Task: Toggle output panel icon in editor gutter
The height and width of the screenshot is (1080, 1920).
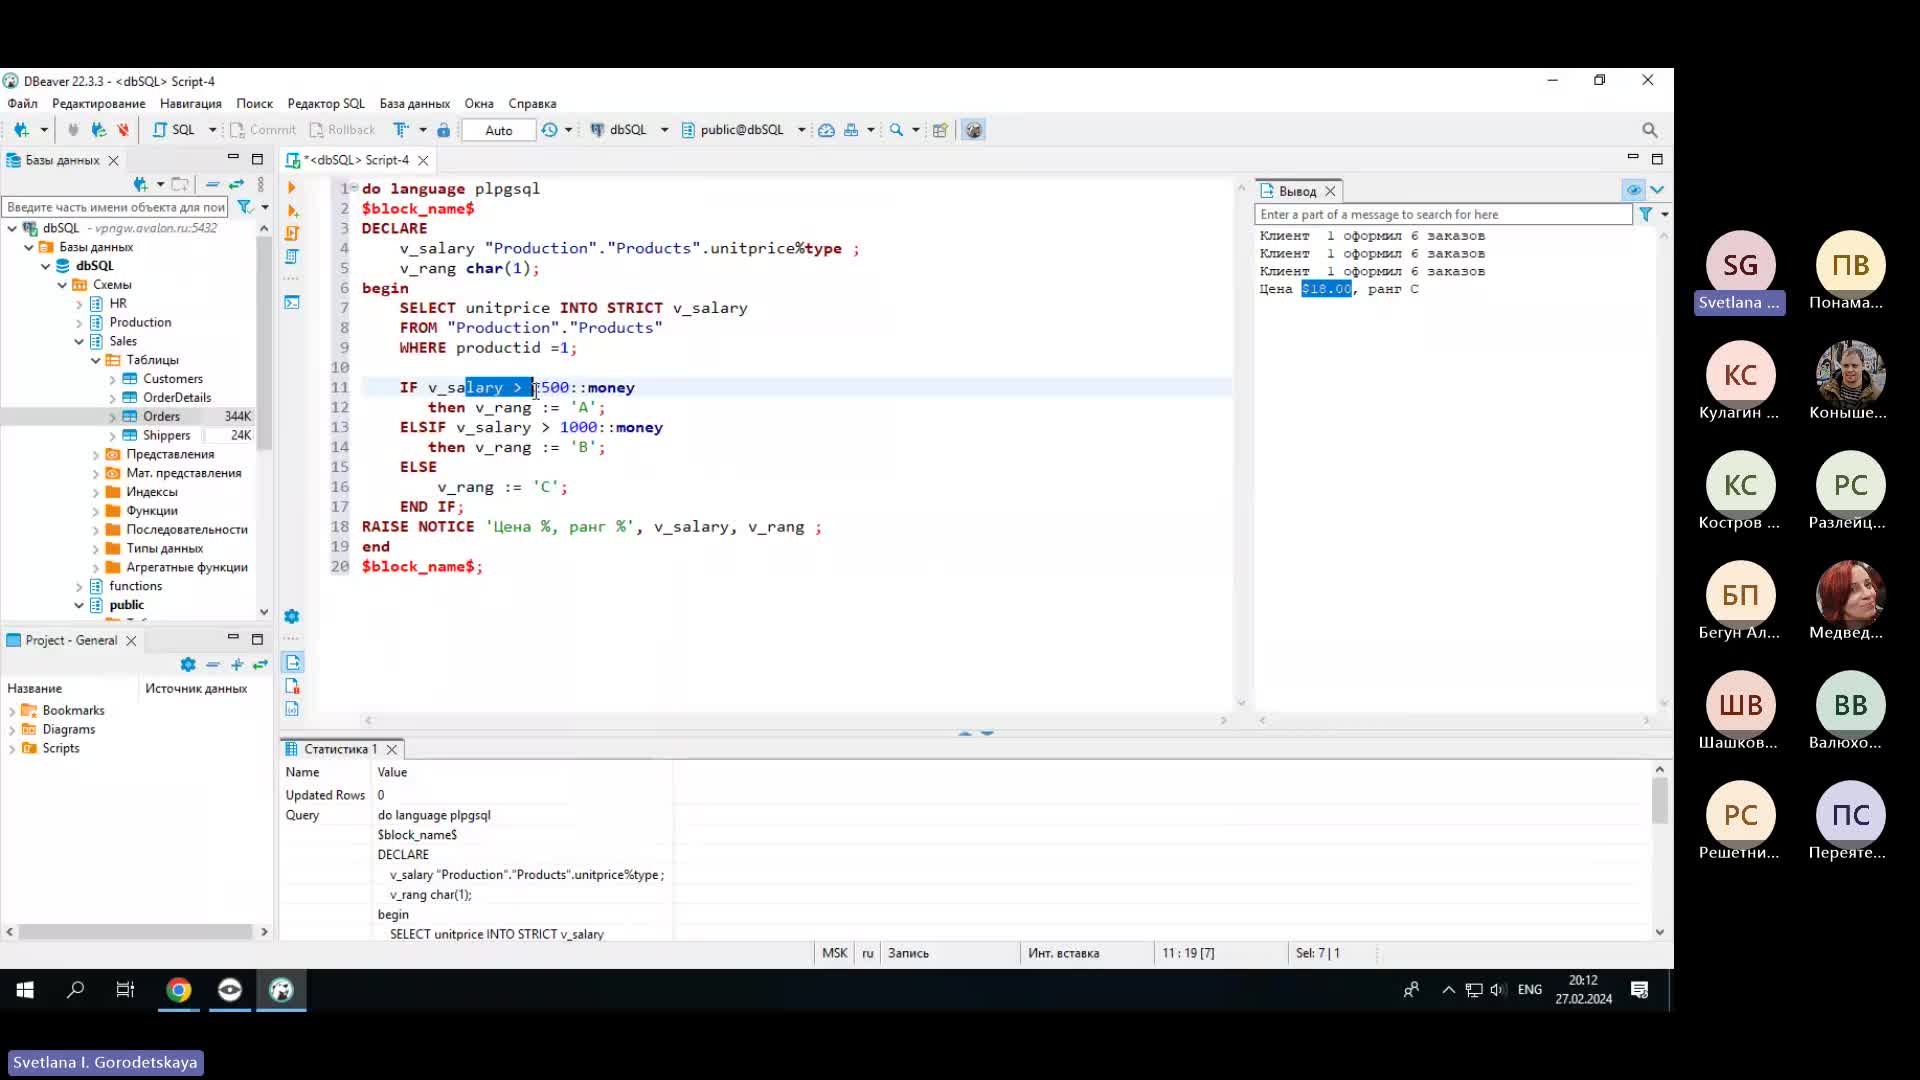Action: [292, 662]
